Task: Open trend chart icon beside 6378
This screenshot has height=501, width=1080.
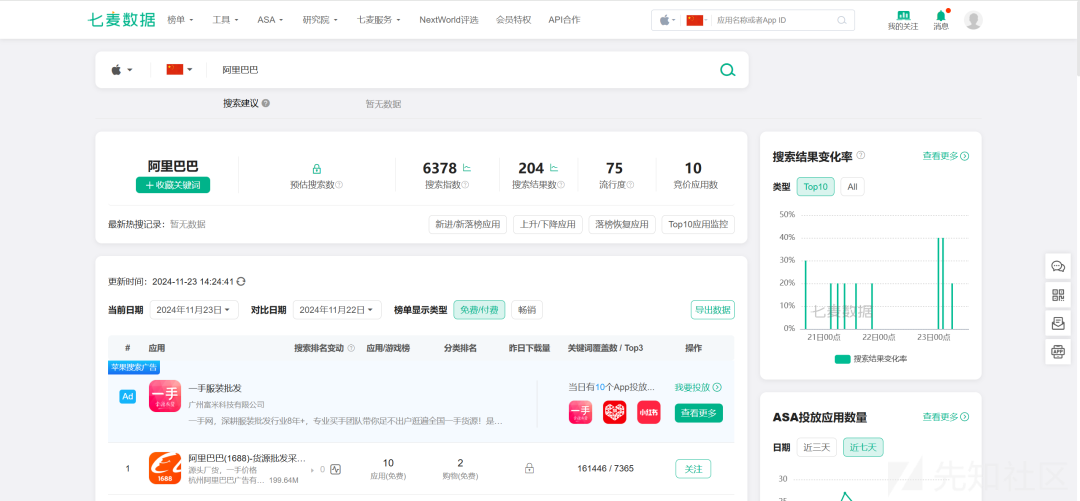Action: [x=467, y=167]
